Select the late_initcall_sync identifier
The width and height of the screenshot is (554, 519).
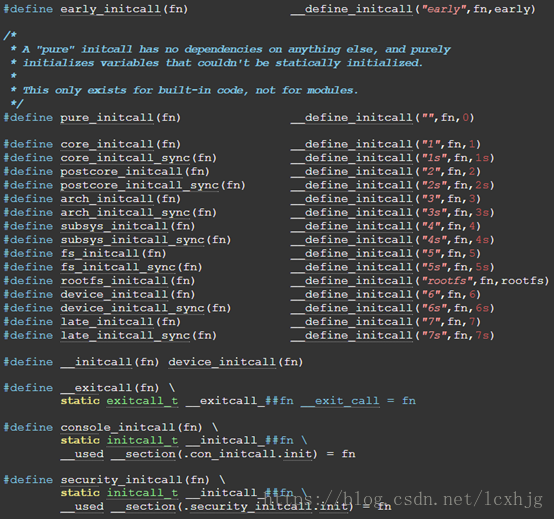click(x=125, y=336)
